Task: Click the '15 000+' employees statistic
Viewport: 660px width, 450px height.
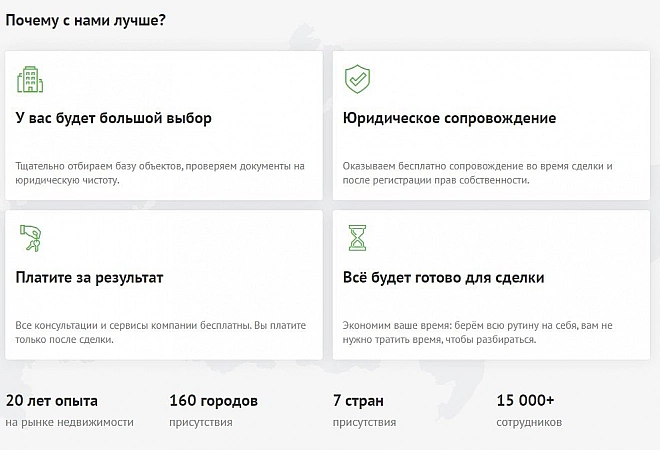Action: (x=525, y=401)
